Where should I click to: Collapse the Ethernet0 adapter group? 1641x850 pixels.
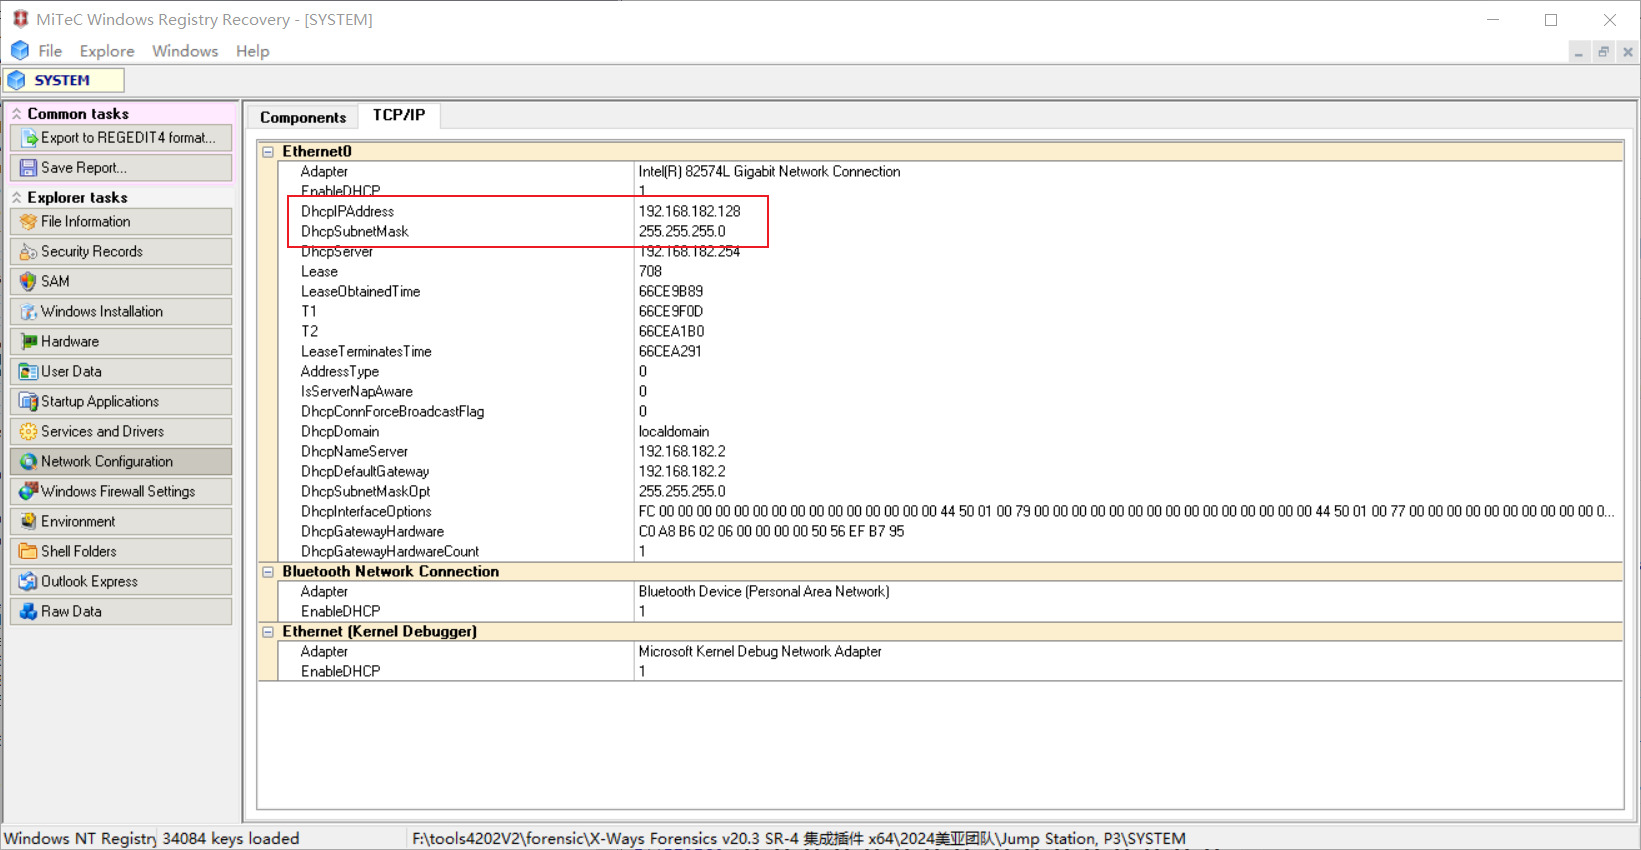[268, 152]
